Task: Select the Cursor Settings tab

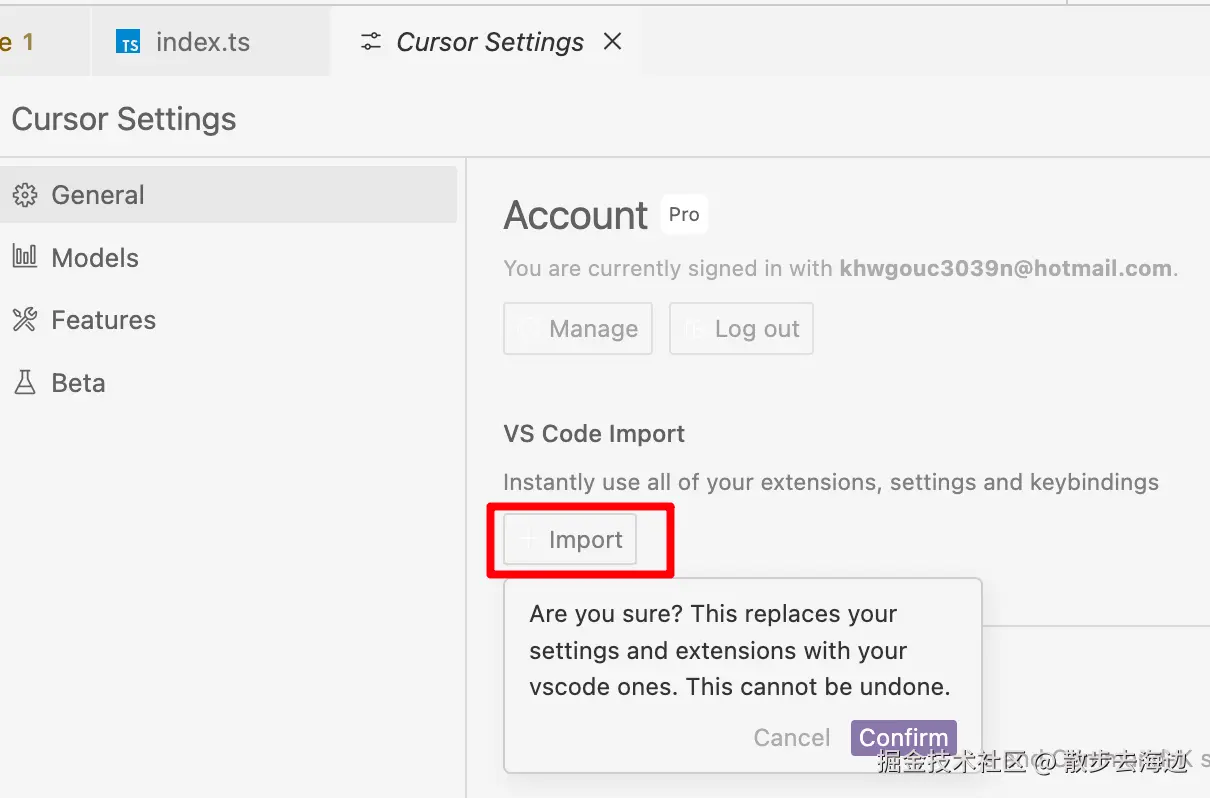Action: 487,42
